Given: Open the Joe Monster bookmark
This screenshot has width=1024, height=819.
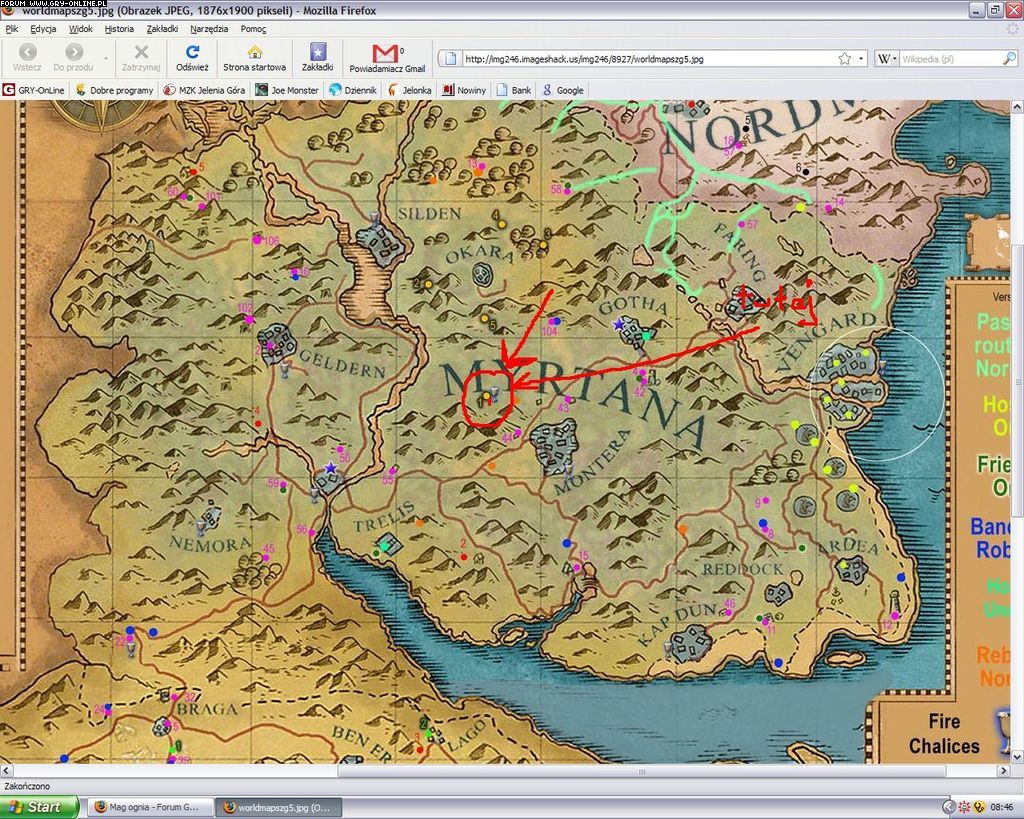Looking at the screenshot, I should pos(286,90).
